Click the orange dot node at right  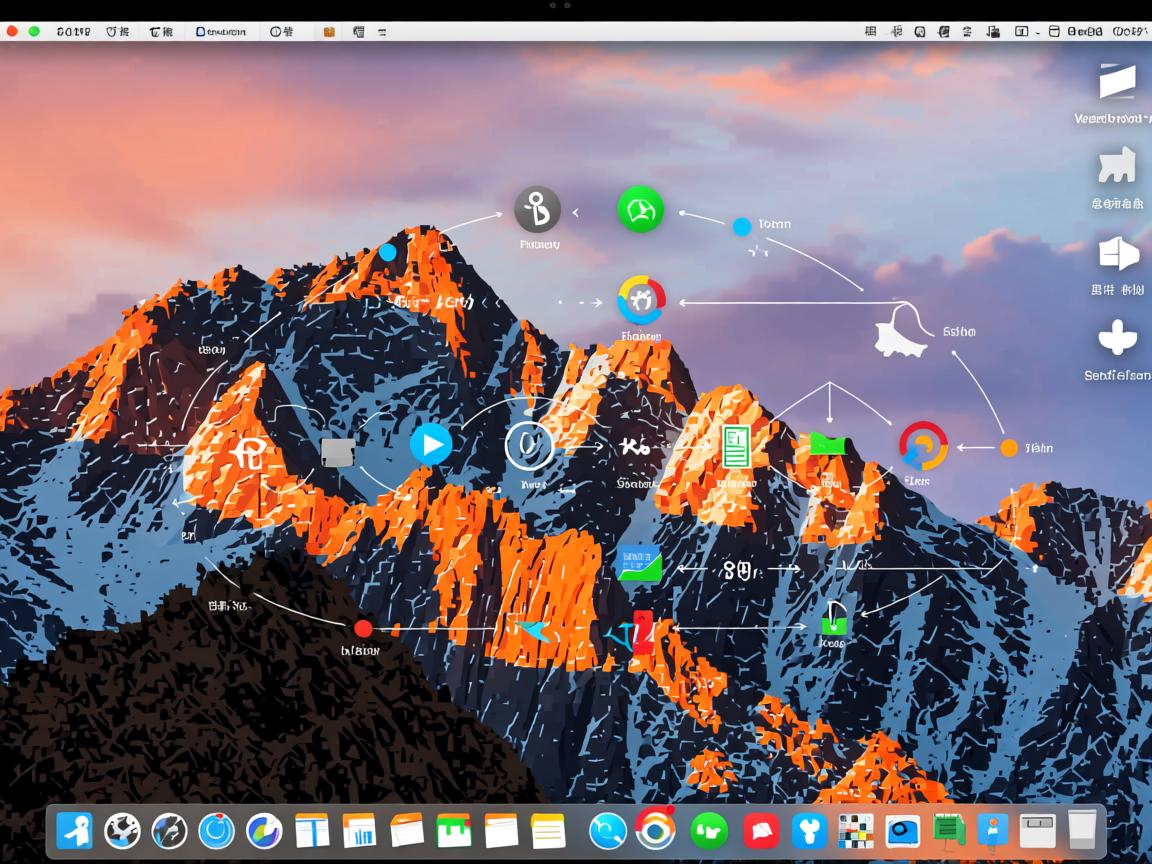point(1009,448)
